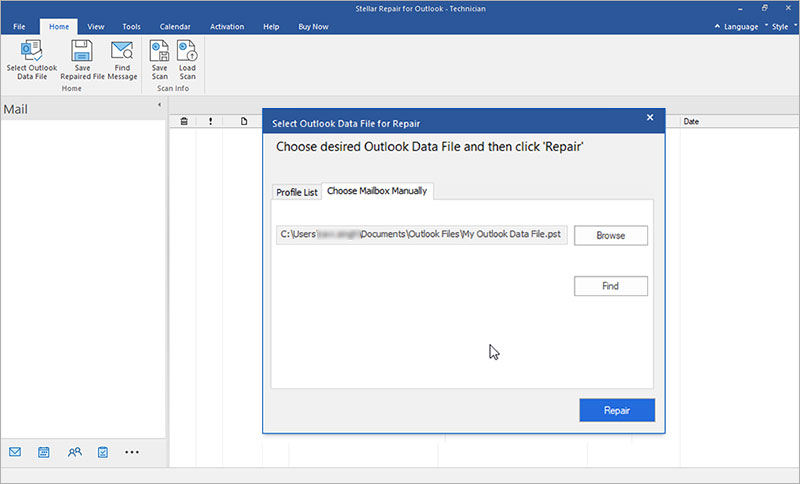Open the Help tab
The width and height of the screenshot is (800, 484).
pos(271,27)
